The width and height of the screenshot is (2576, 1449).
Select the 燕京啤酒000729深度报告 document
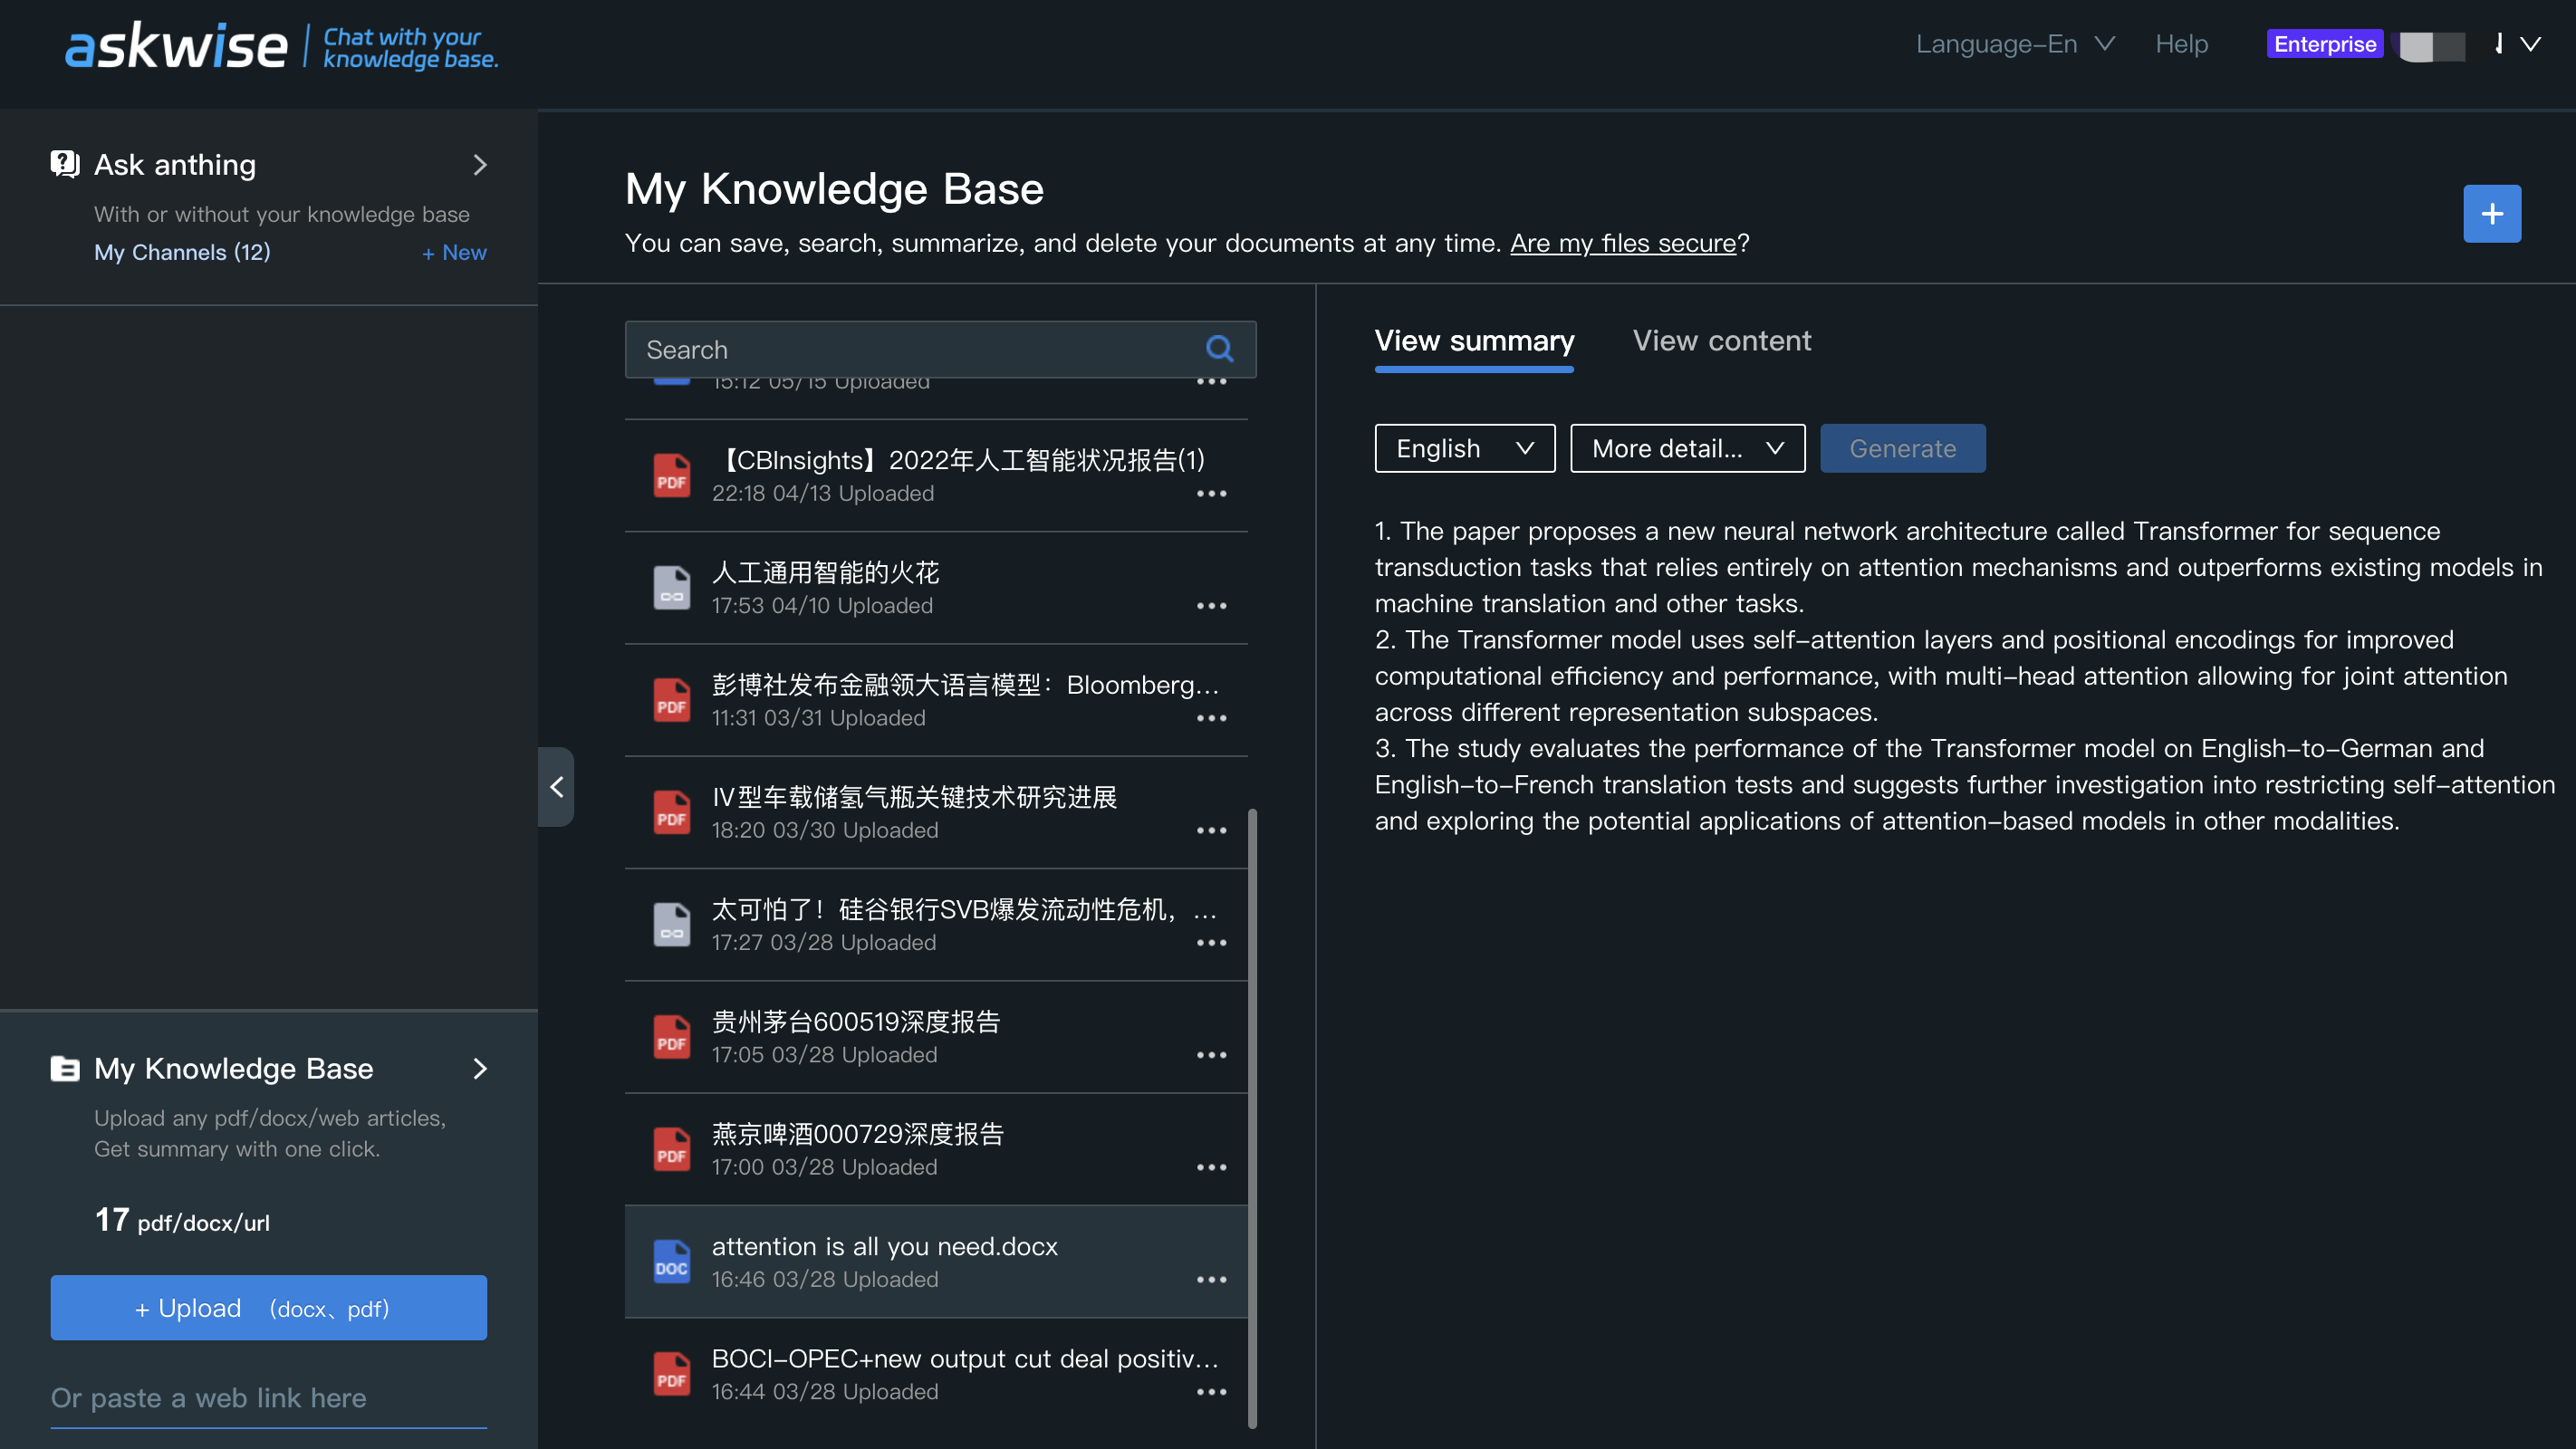[x=936, y=1149]
